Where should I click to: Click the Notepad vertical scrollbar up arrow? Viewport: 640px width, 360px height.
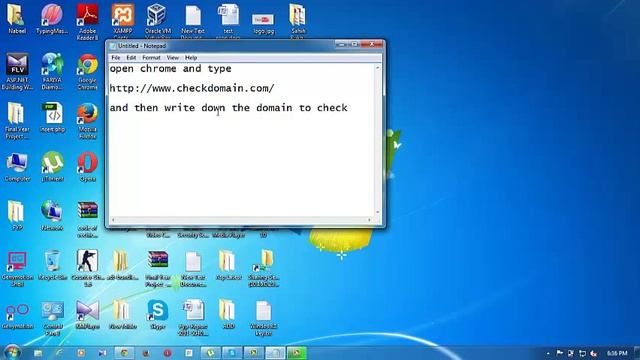click(378, 68)
